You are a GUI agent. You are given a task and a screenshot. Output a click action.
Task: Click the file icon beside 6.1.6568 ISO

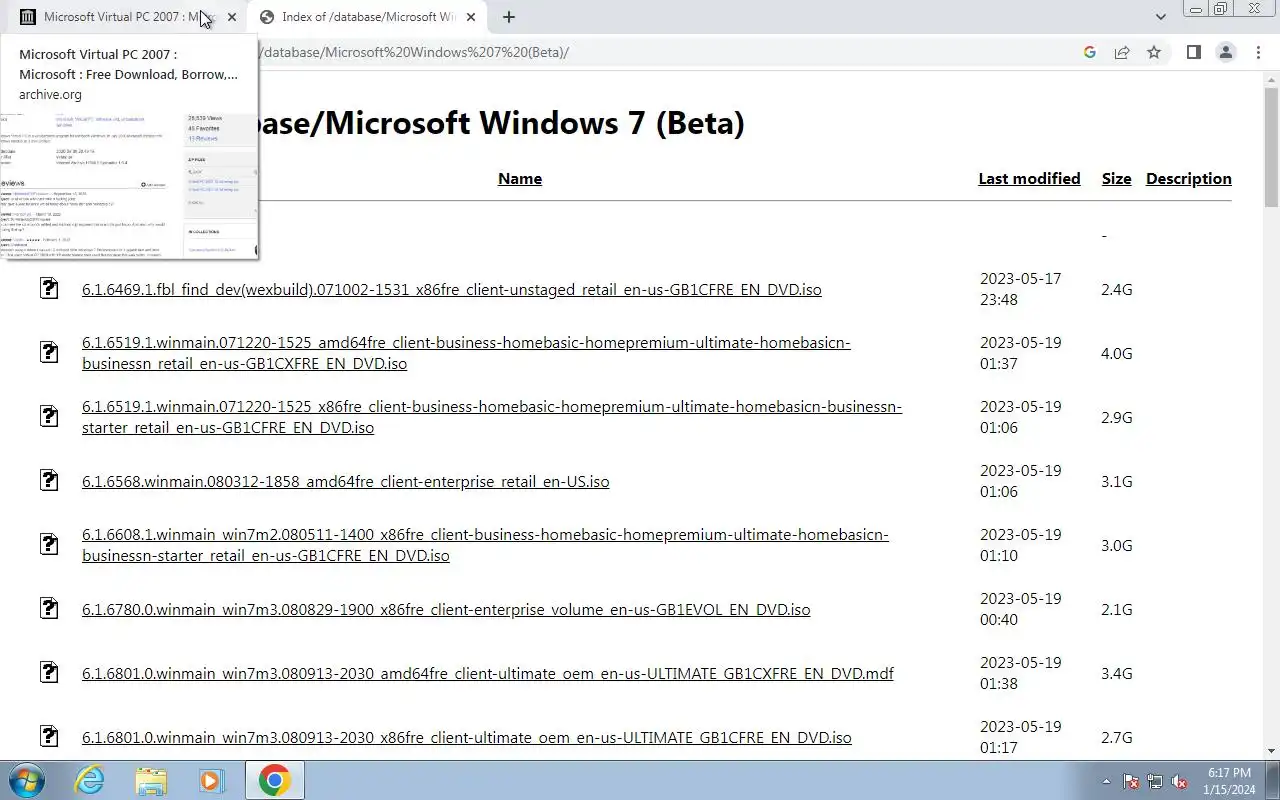(49, 480)
